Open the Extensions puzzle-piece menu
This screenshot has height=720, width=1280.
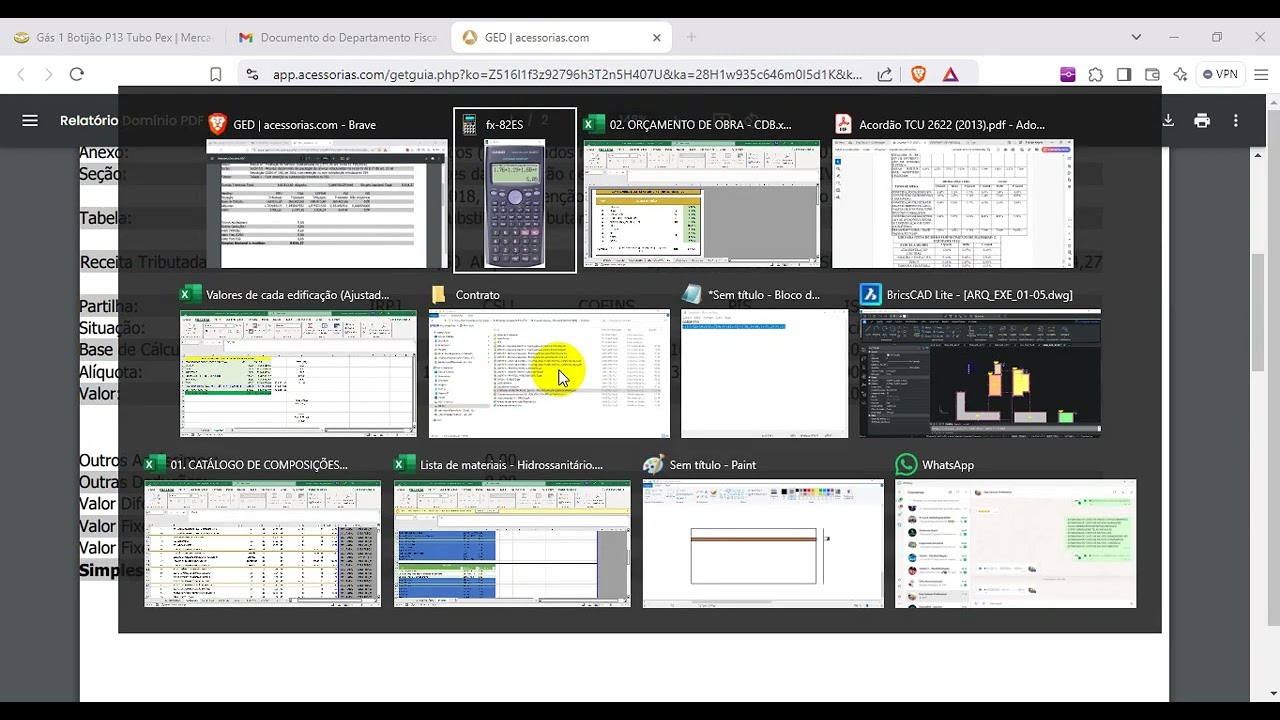[x=1096, y=74]
